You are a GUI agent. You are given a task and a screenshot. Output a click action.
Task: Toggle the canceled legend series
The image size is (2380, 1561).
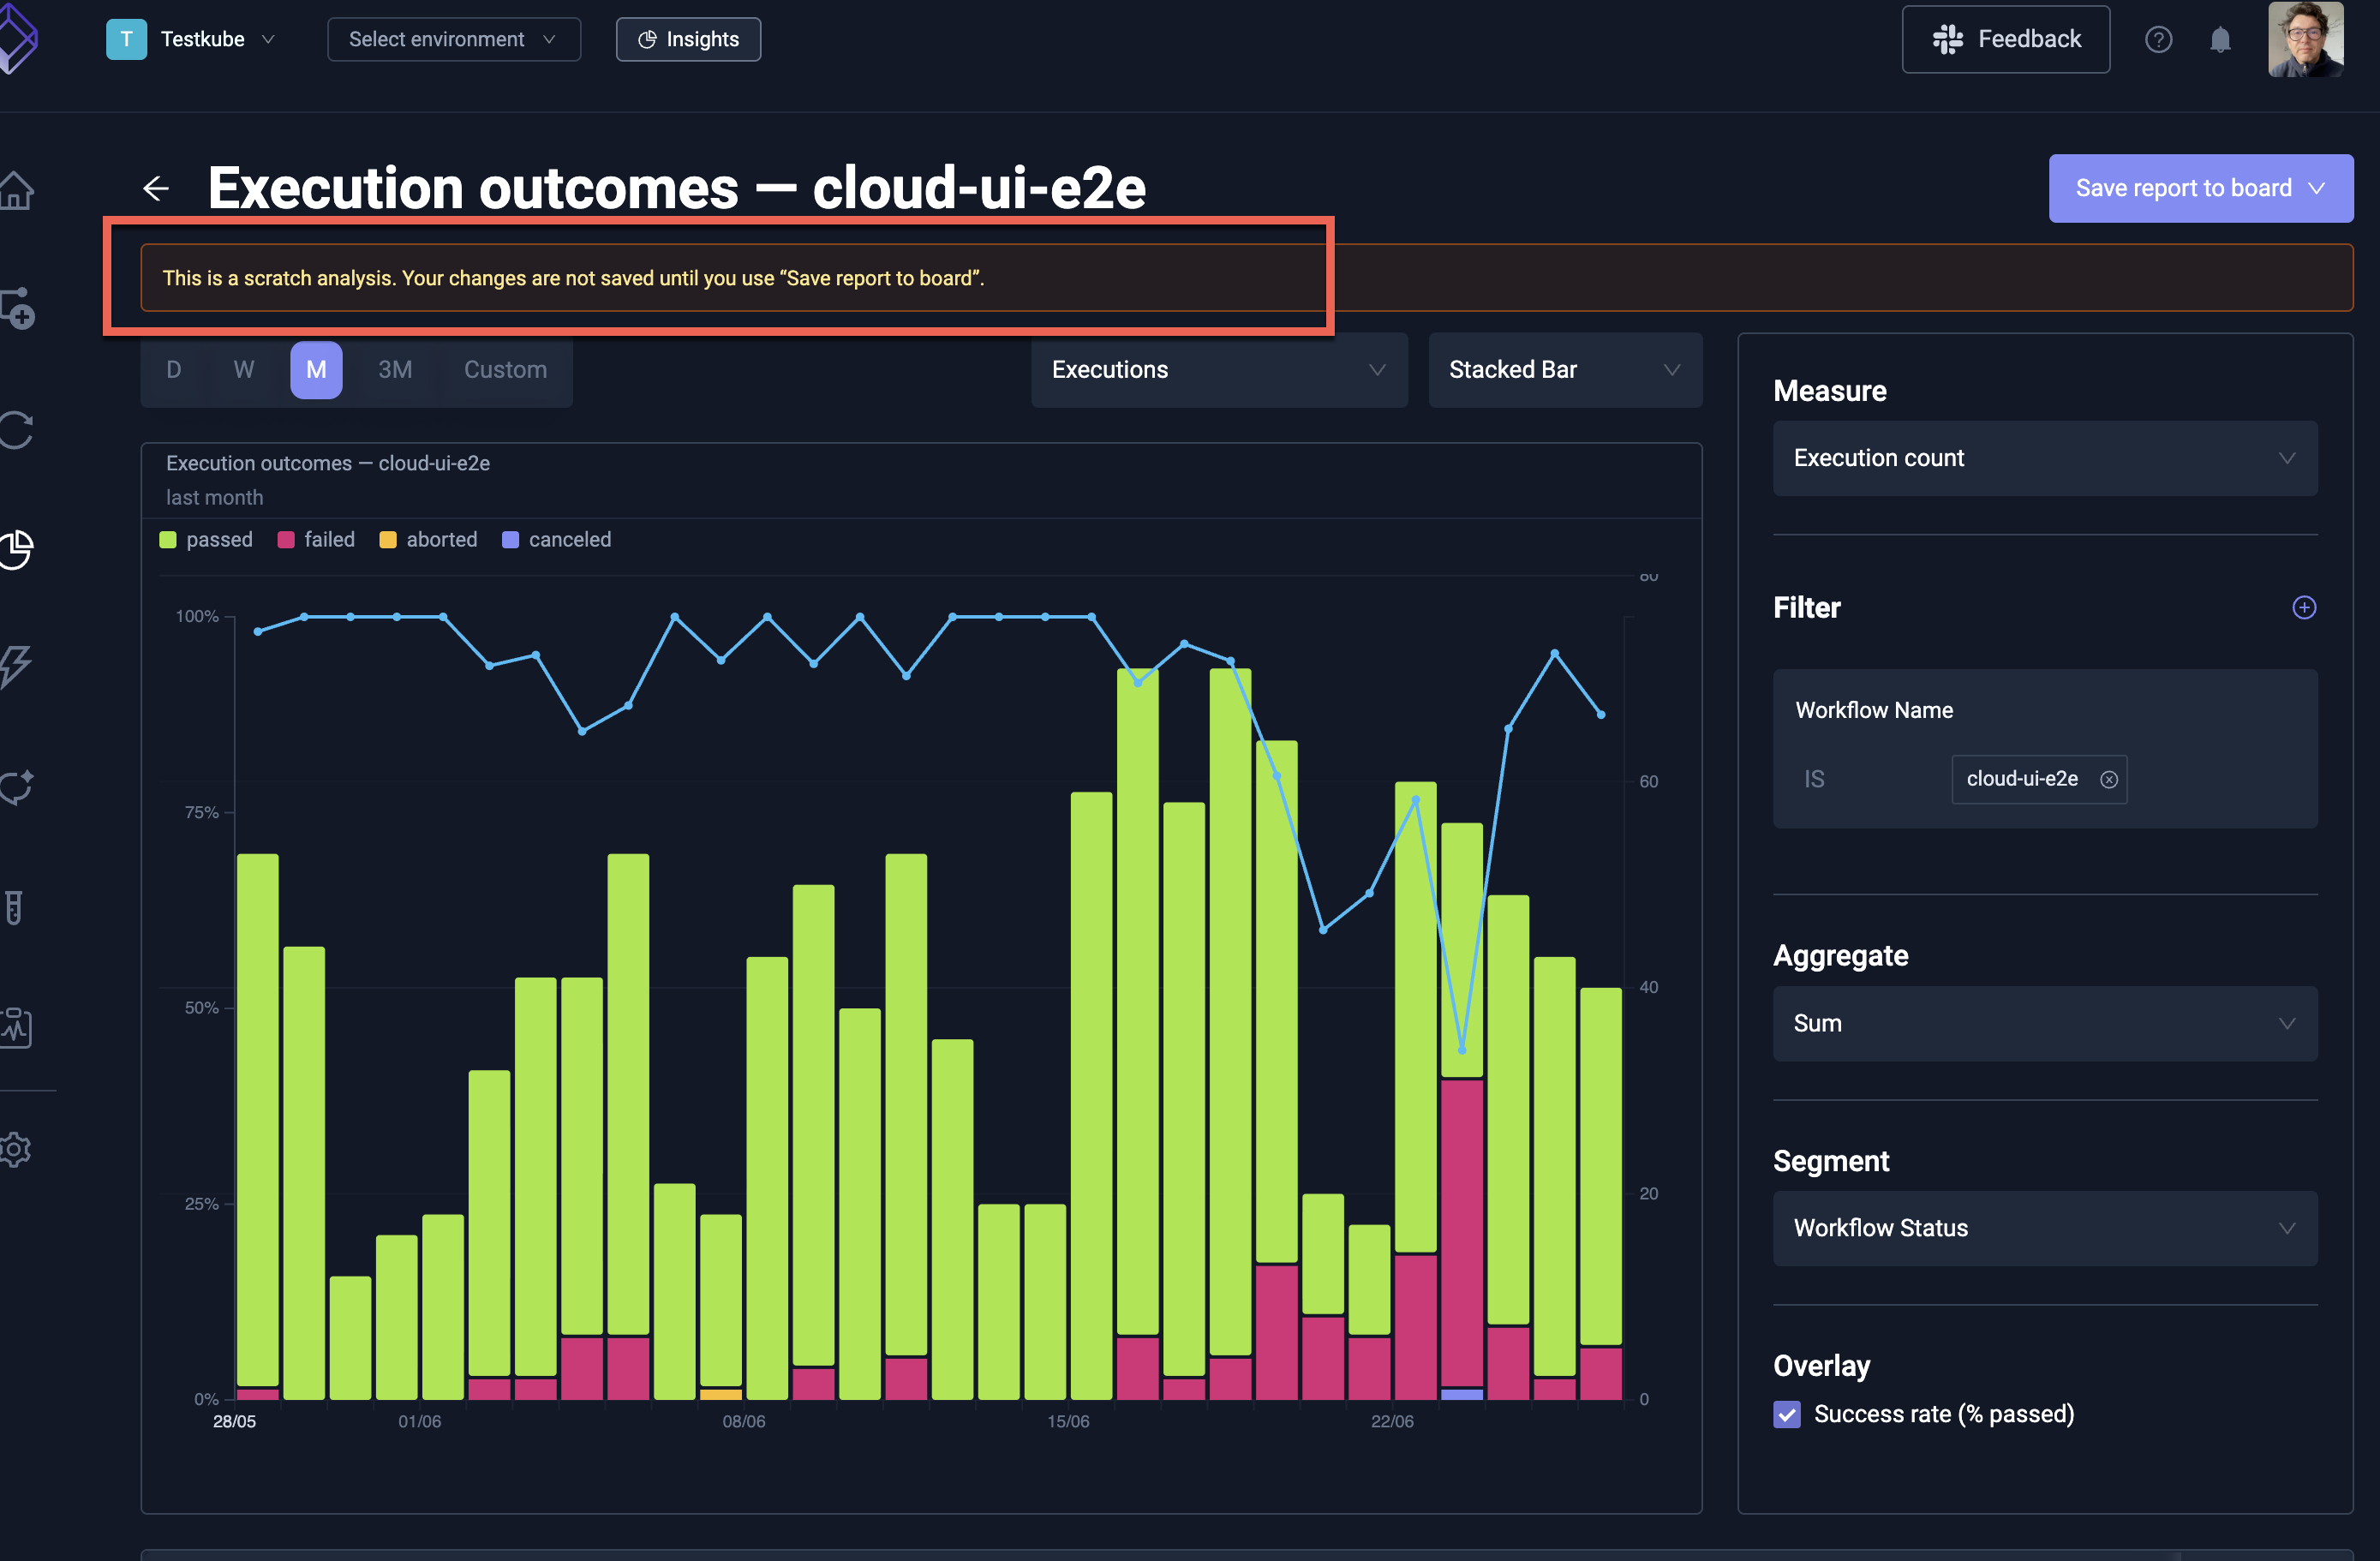(556, 540)
